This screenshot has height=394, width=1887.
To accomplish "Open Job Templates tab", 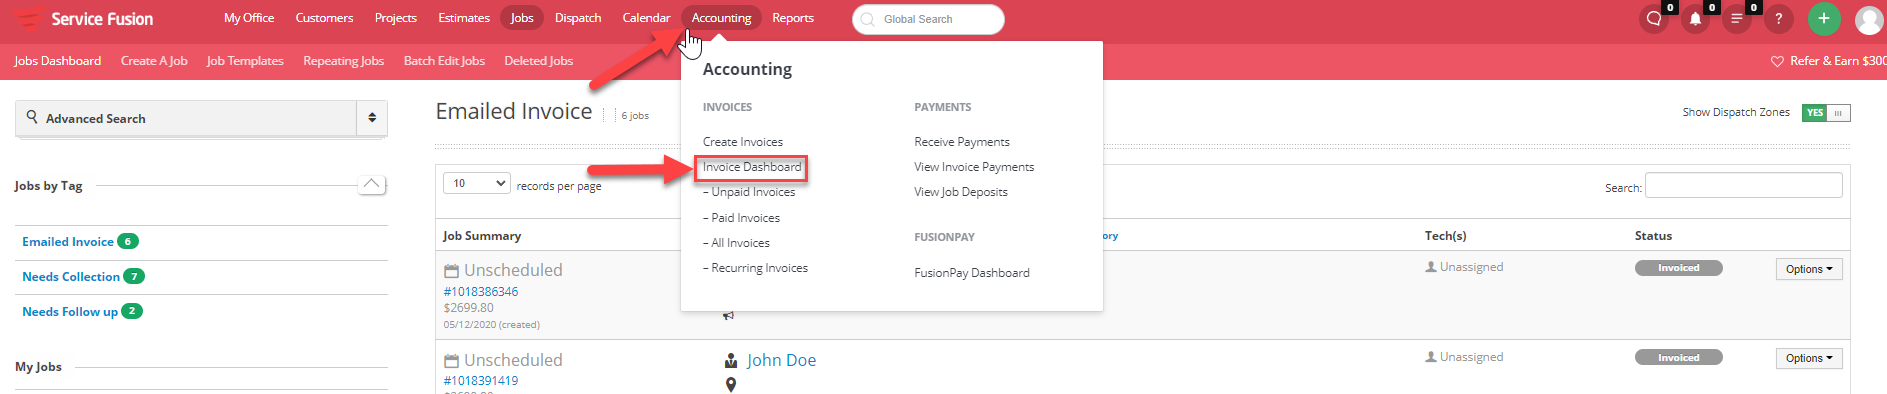I will [245, 61].
